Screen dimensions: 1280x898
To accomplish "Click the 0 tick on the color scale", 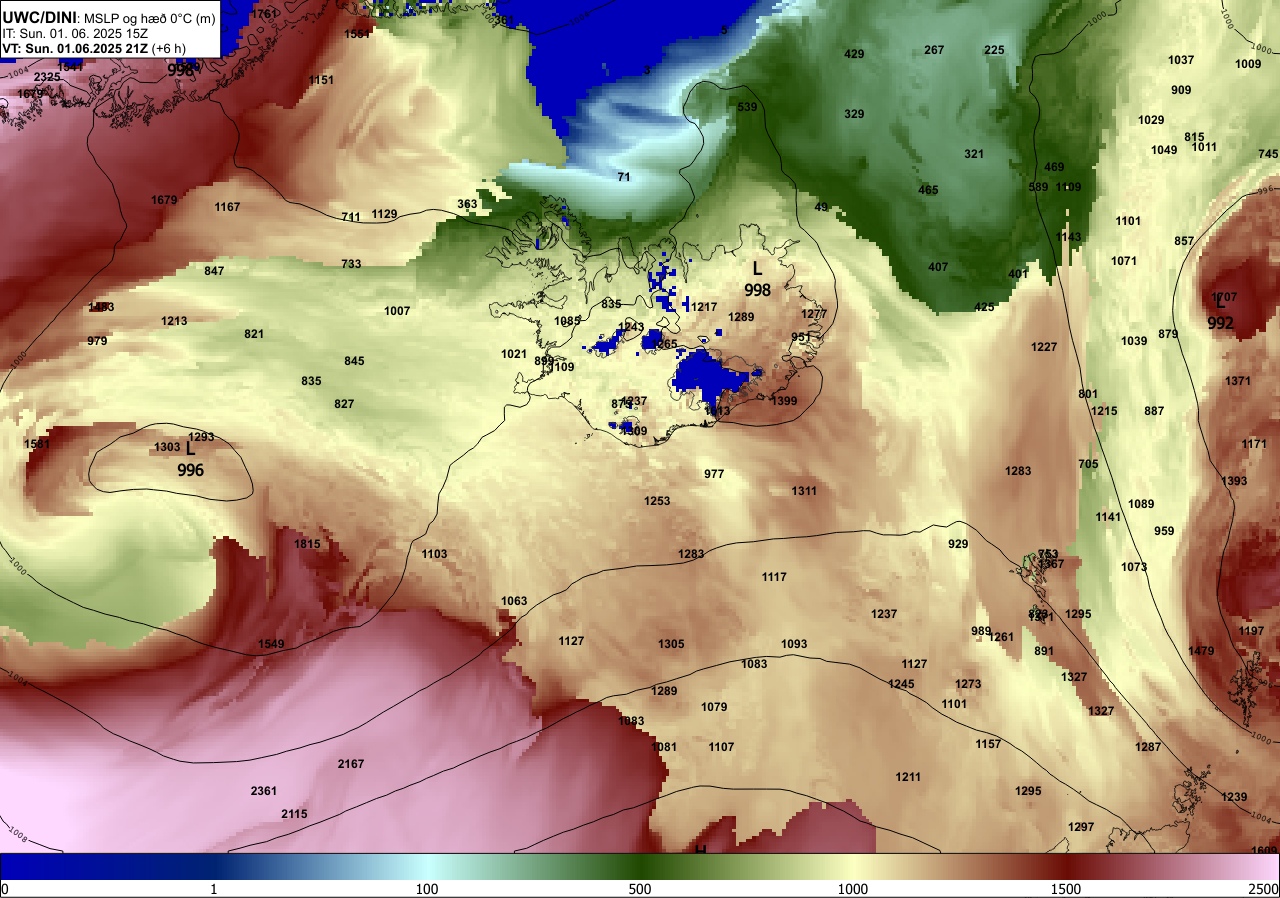I will [x=5, y=890].
